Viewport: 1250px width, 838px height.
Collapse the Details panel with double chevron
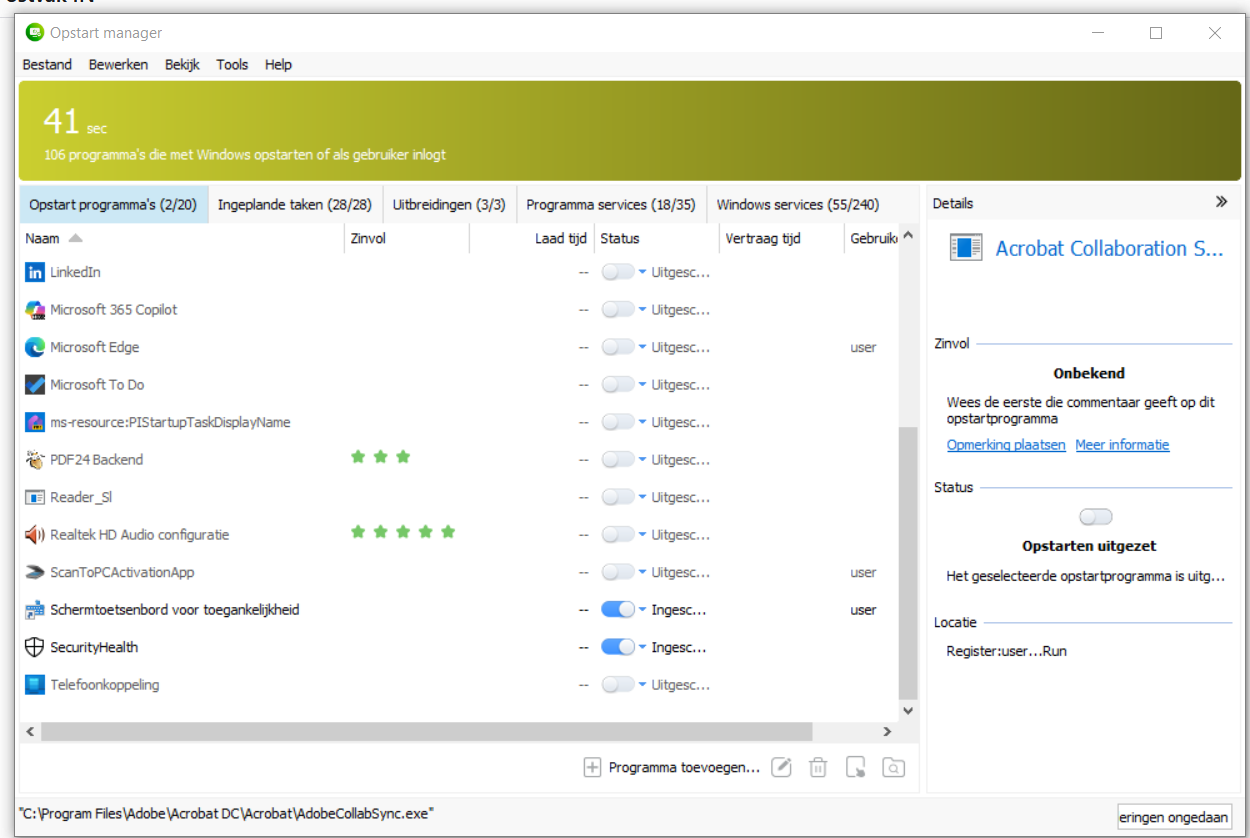click(1221, 202)
